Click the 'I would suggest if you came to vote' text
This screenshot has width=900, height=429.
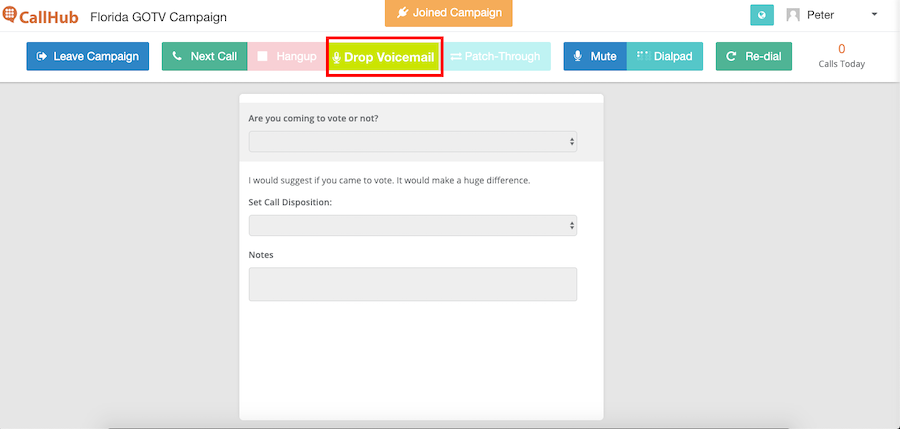click(389, 180)
